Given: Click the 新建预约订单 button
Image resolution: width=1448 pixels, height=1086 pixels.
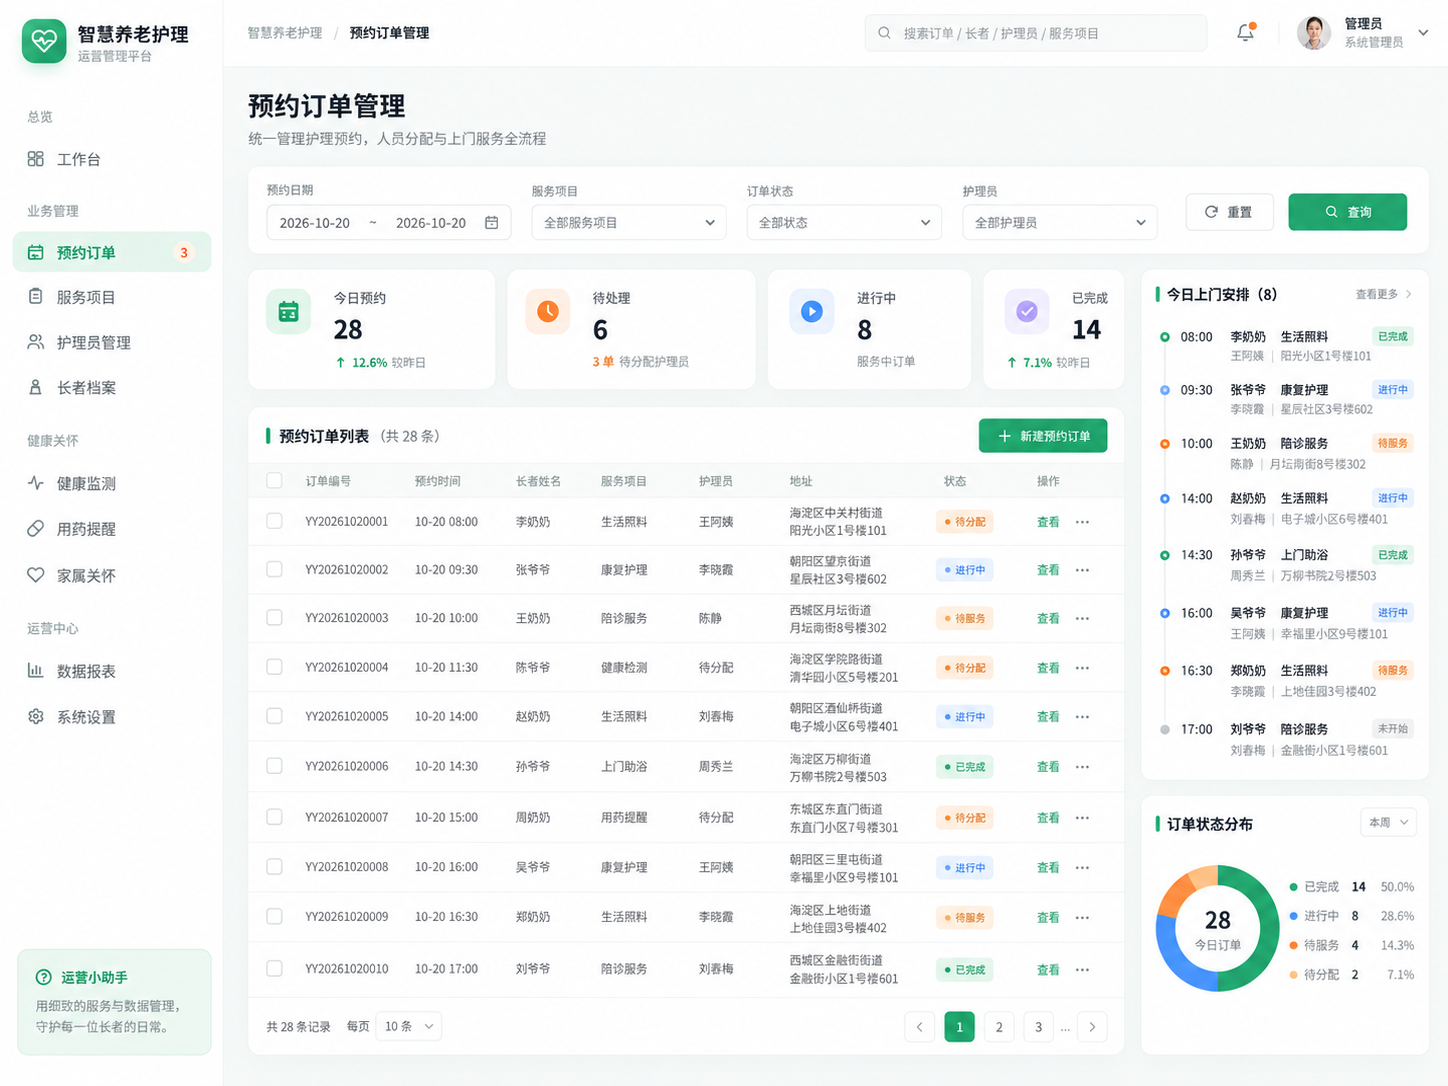Looking at the screenshot, I should point(1043,436).
